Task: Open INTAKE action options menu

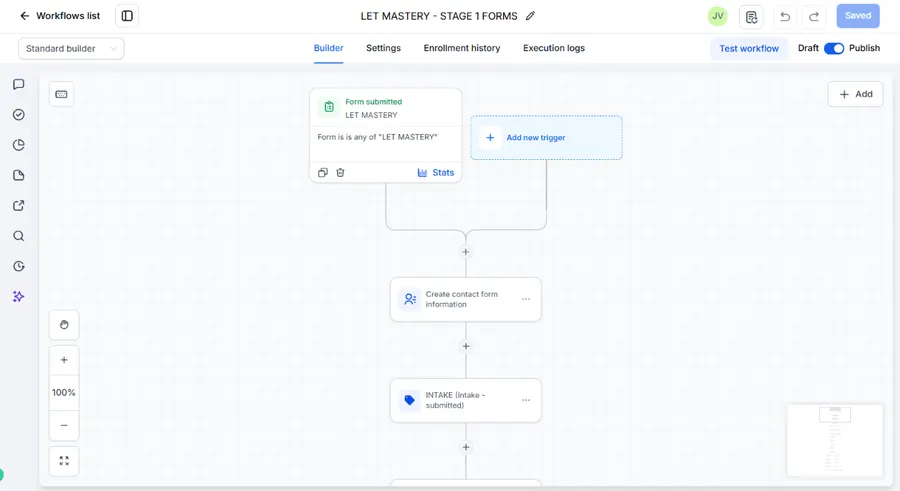Action: coord(526,400)
